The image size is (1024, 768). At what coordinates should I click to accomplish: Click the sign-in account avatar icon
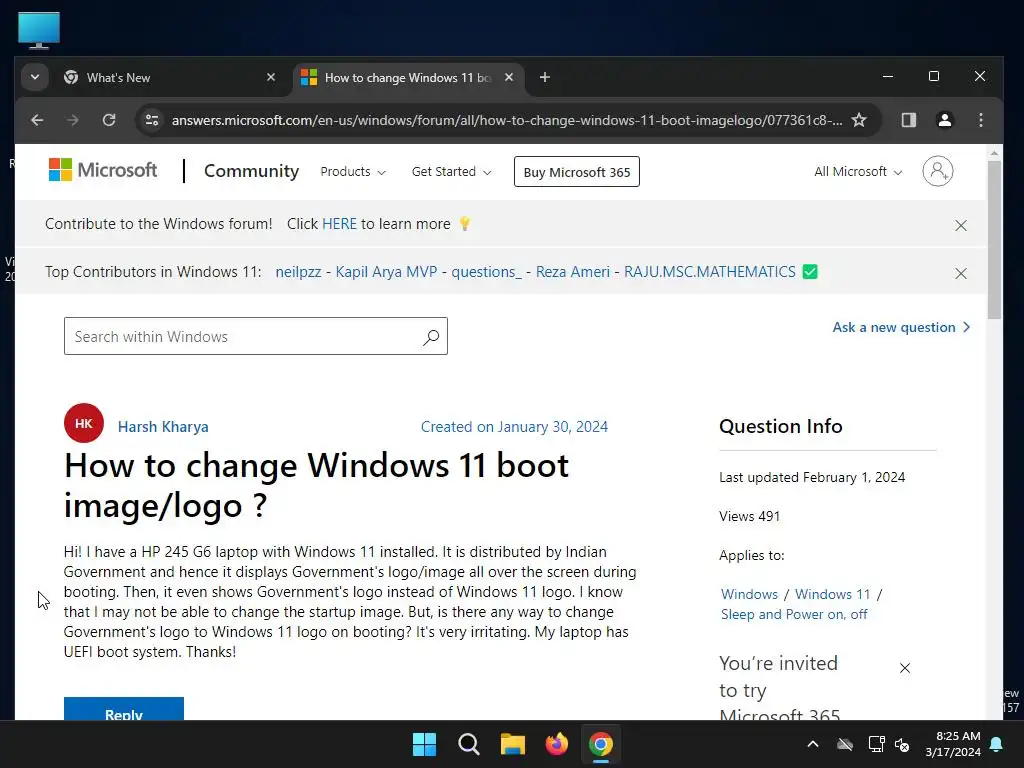937,171
